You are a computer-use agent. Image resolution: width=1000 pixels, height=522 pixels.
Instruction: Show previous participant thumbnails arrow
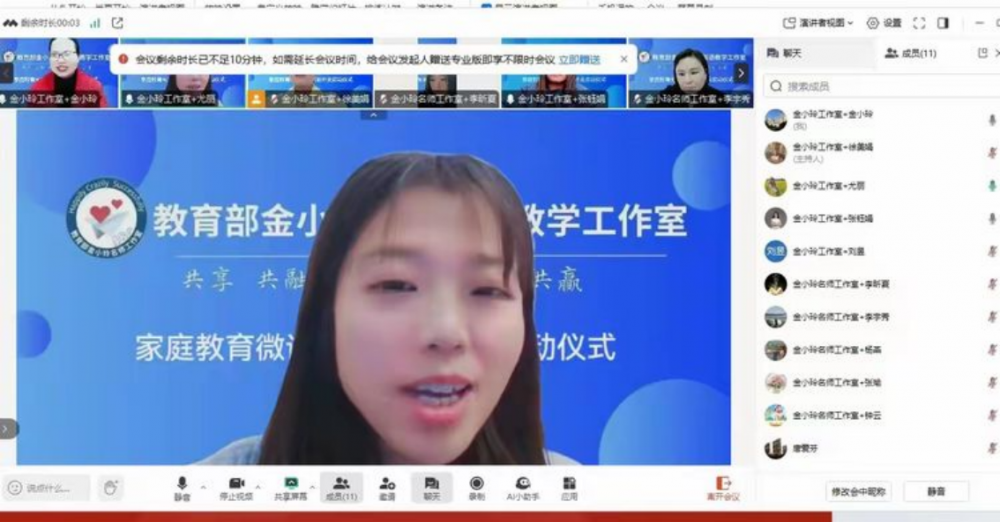[6, 73]
